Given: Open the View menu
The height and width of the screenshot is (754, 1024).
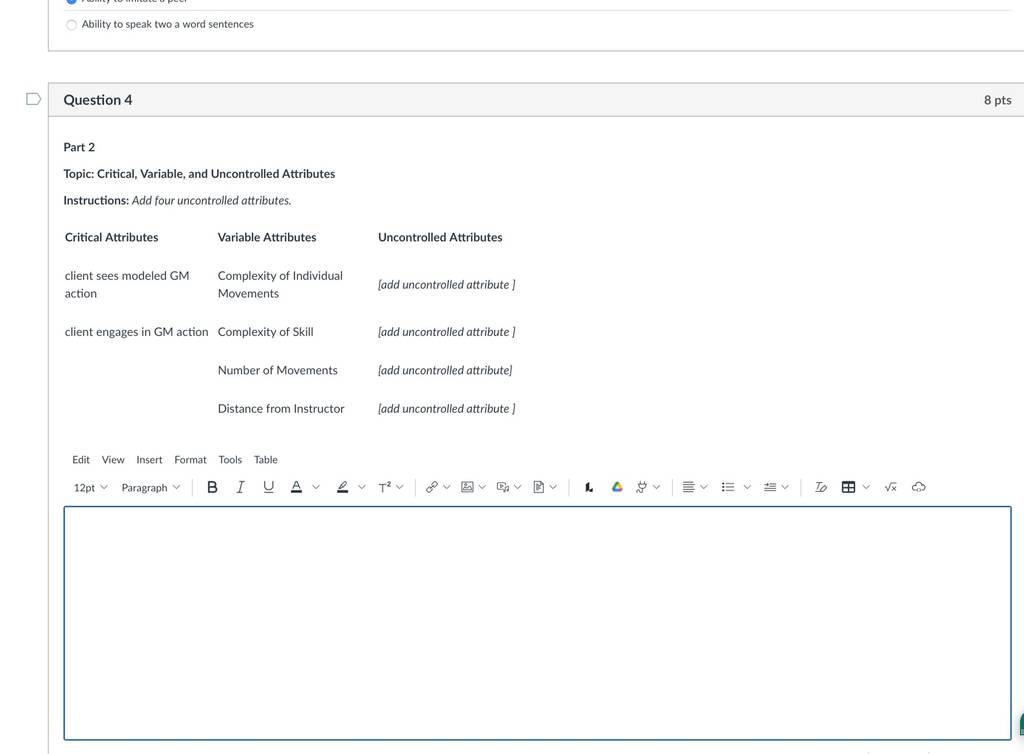Looking at the screenshot, I should point(113,460).
